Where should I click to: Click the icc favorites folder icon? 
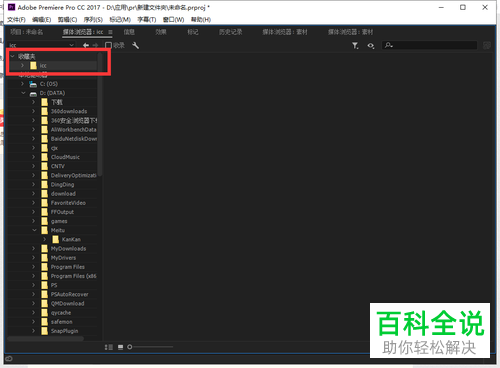pos(33,66)
